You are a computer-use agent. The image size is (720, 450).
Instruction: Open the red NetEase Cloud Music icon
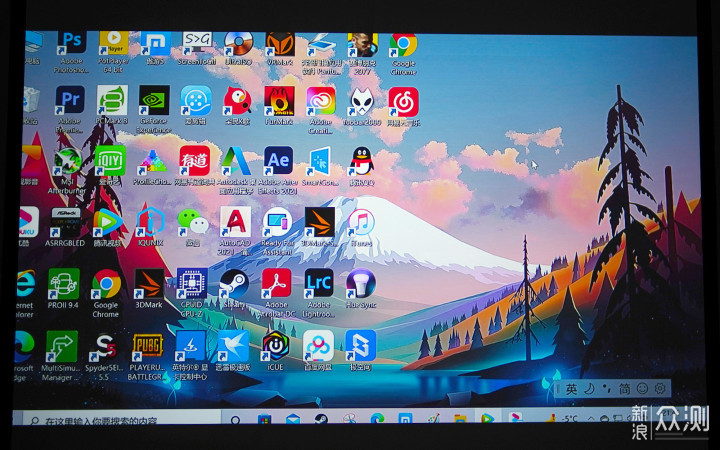[404, 102]
